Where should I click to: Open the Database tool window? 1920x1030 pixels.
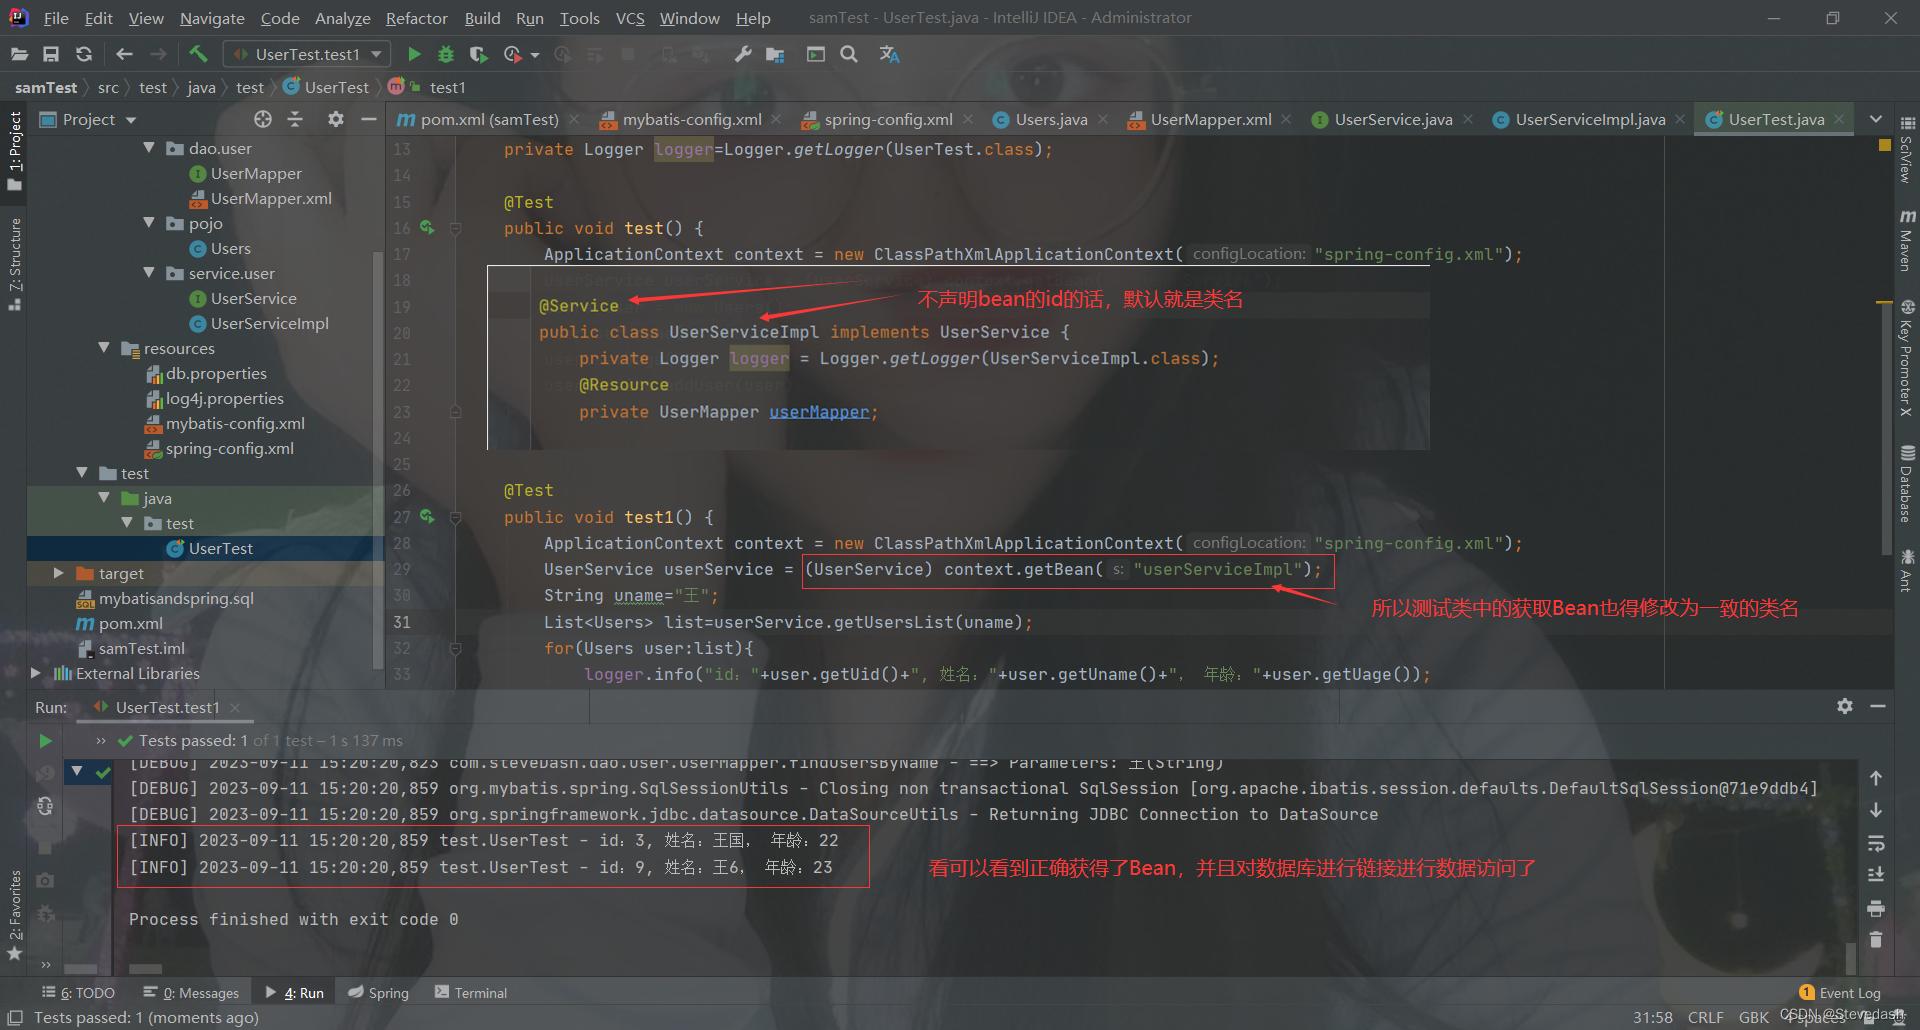click(1907, 483)
